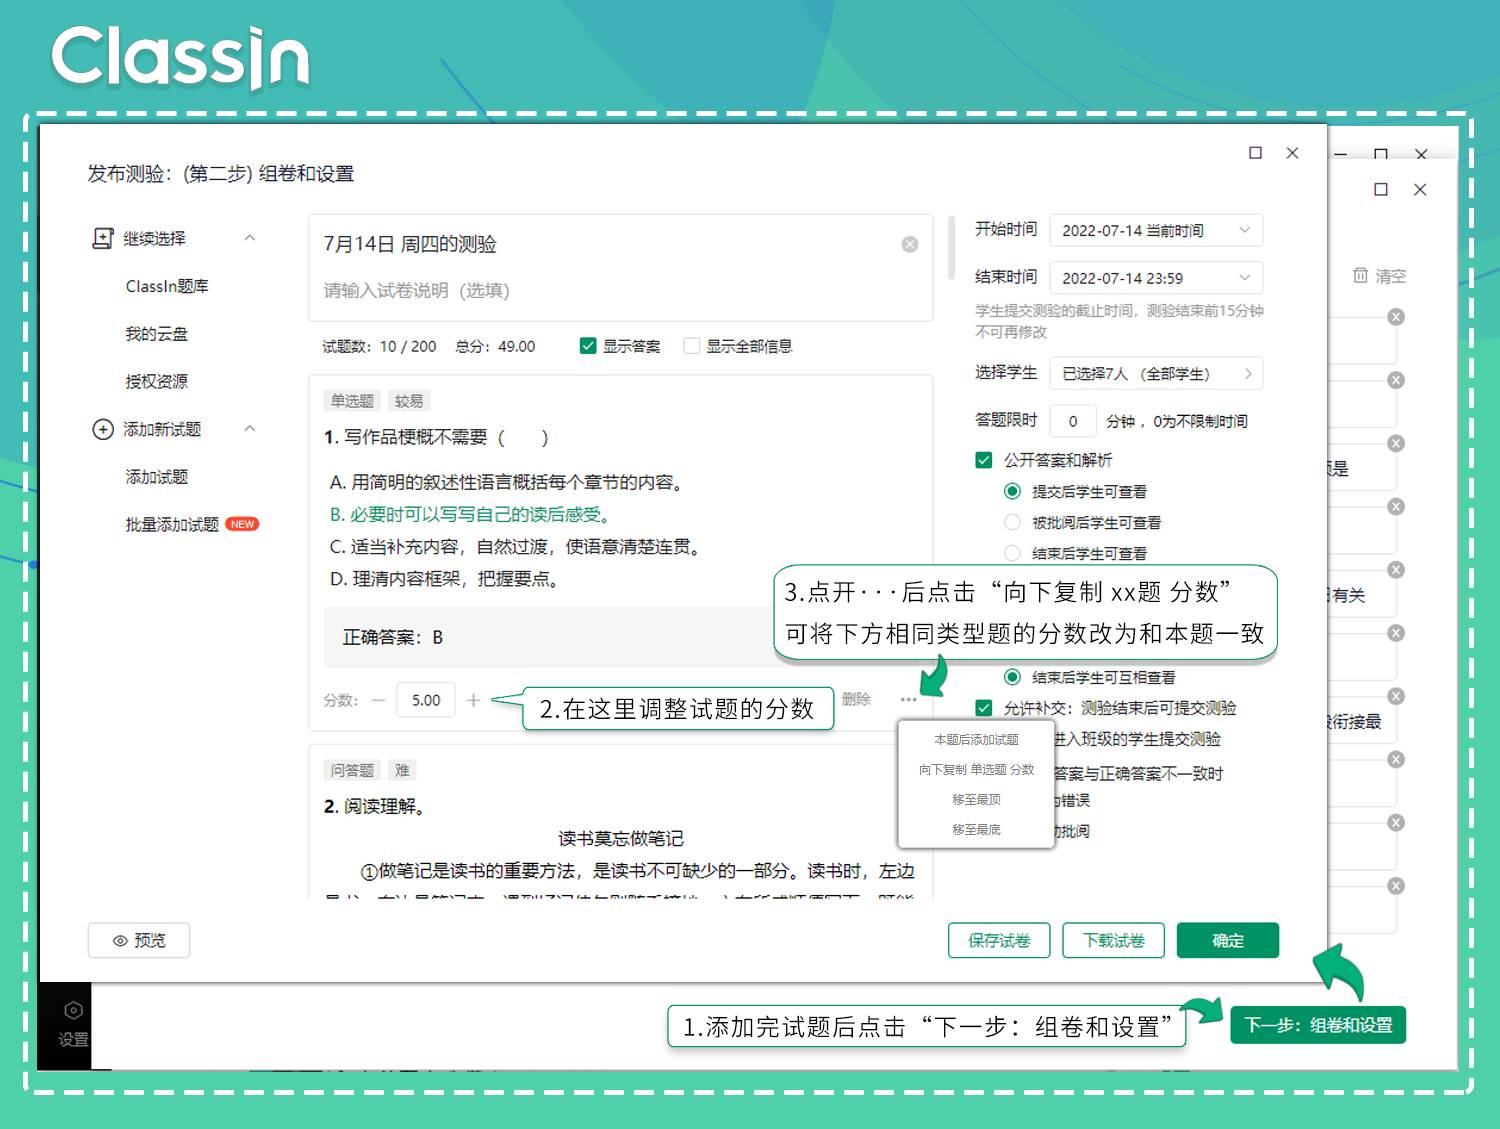Close the back window above 清空
Screen dimensions: 1500x1129
point(1420,189)
